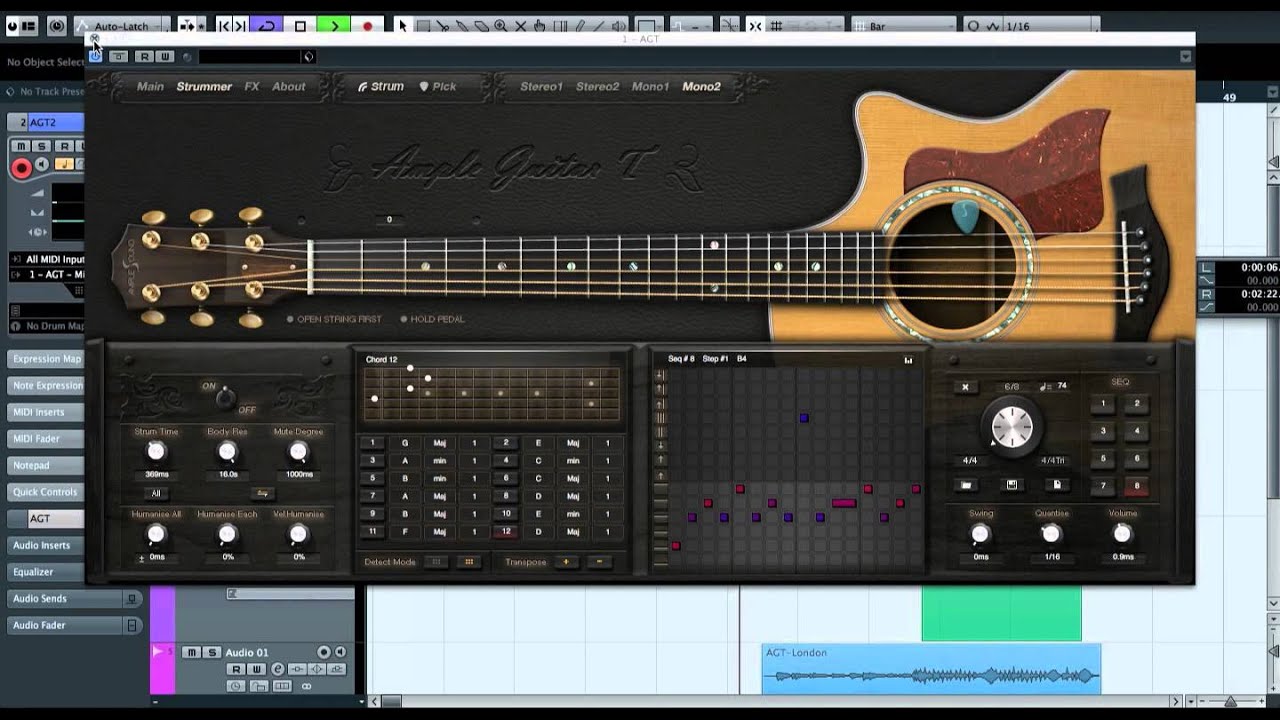This screenshot has width=1280, height=720.
Task: Lower chord transpose with the minus button
Action: [x=599, y=562]
